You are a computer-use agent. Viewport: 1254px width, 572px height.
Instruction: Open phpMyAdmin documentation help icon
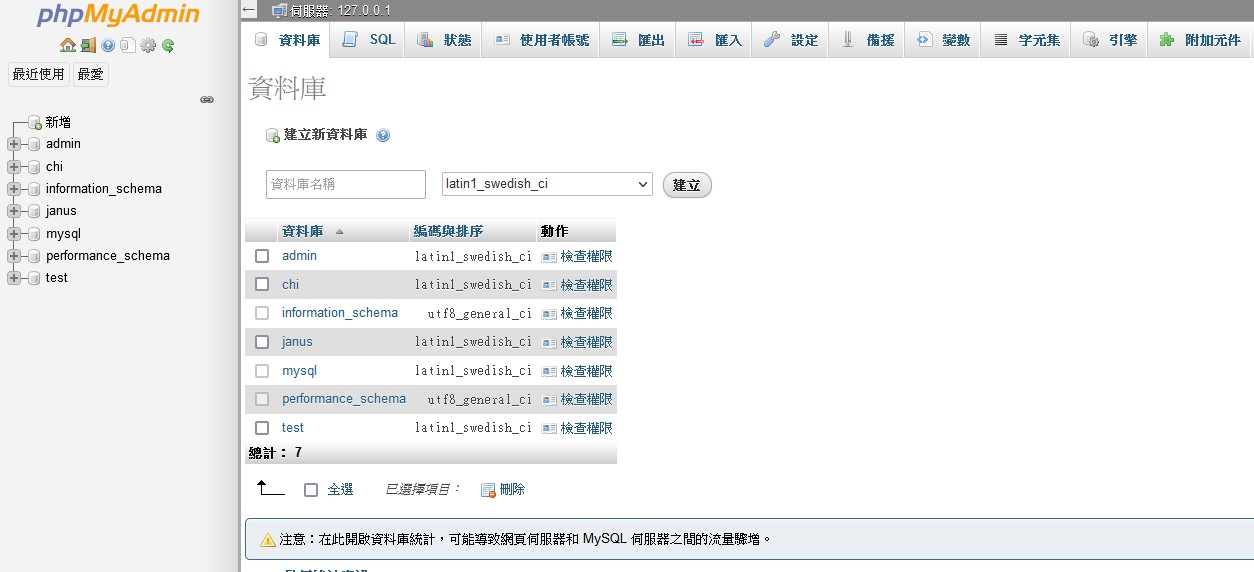108,45
